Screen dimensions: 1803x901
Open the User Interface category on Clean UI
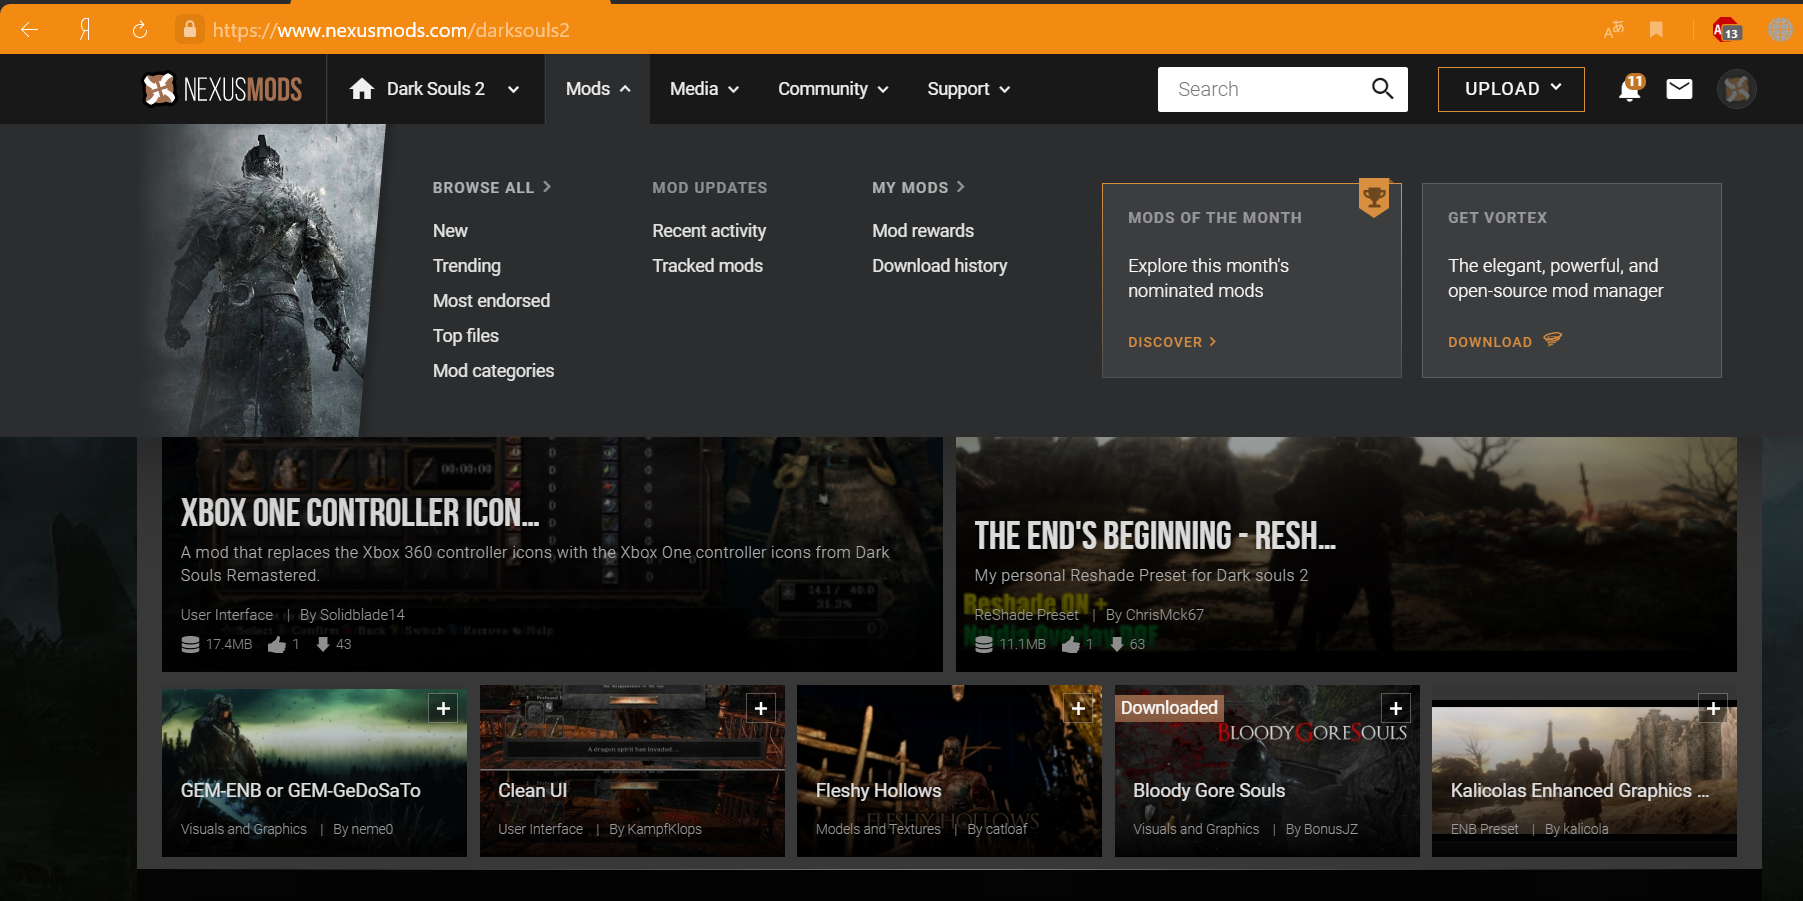click(540, 829)
